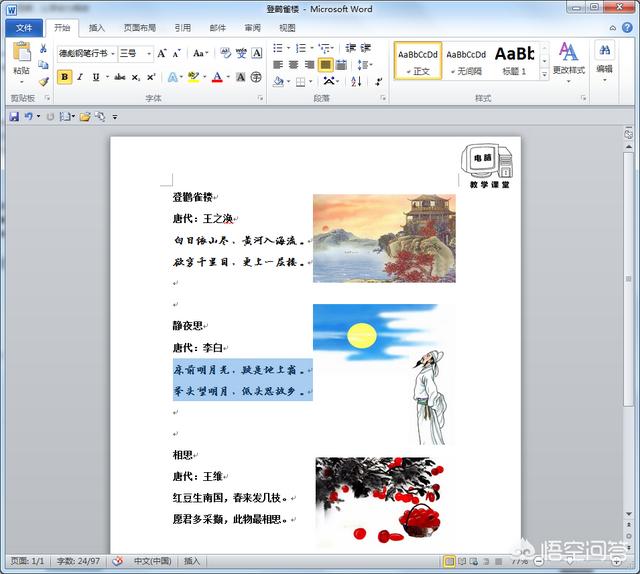The image size is (640, 574).
Task: Click the Print Preview icon in quick access toolbar
Action: coord(100,117)
